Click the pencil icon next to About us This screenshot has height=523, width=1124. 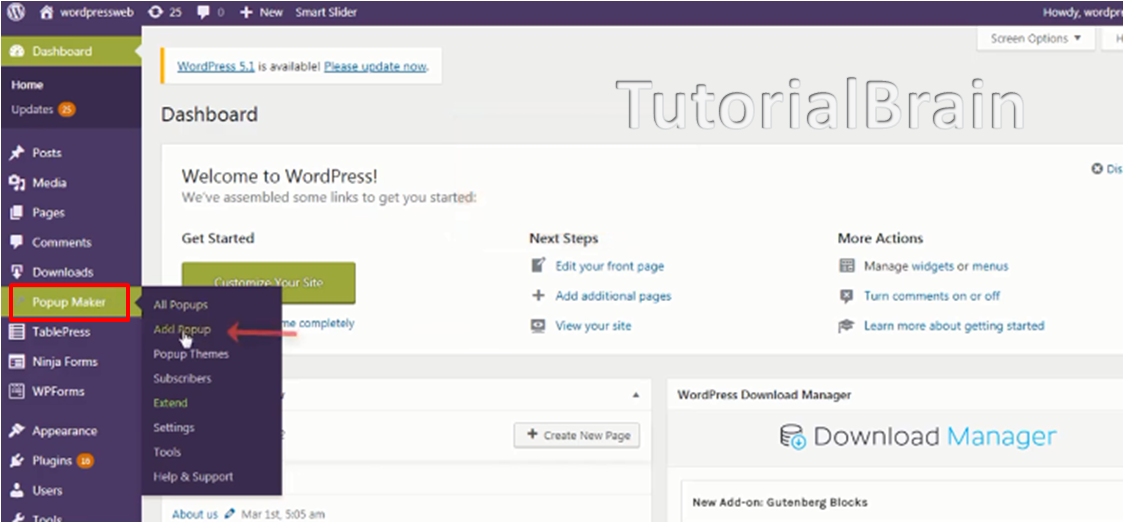229,514
